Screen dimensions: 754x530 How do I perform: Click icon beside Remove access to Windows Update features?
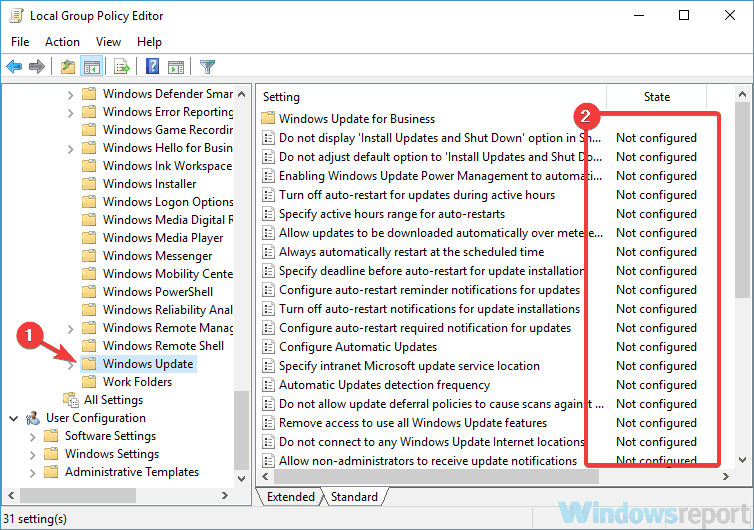(x=268, y=423)
